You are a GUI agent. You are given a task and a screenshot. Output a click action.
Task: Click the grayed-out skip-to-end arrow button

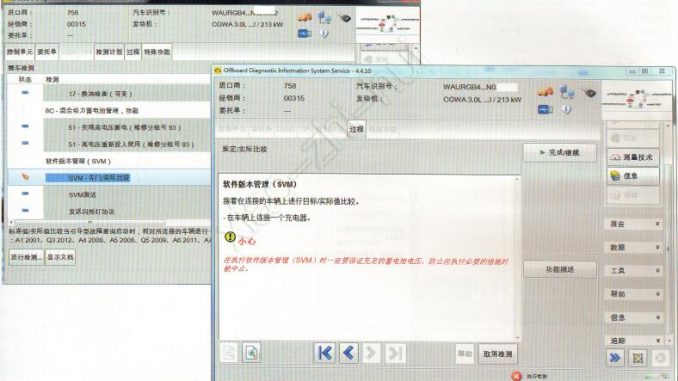pyautogui.click(x=395, y=353)
